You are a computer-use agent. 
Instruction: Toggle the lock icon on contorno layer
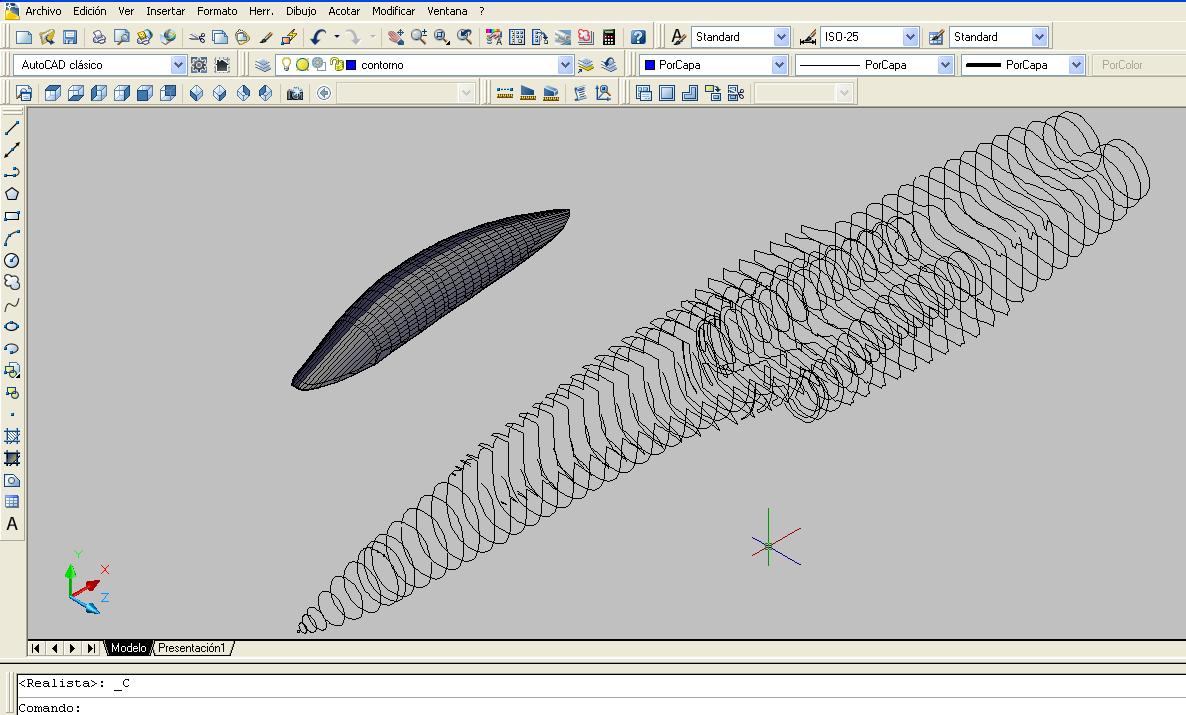(336, 65)
